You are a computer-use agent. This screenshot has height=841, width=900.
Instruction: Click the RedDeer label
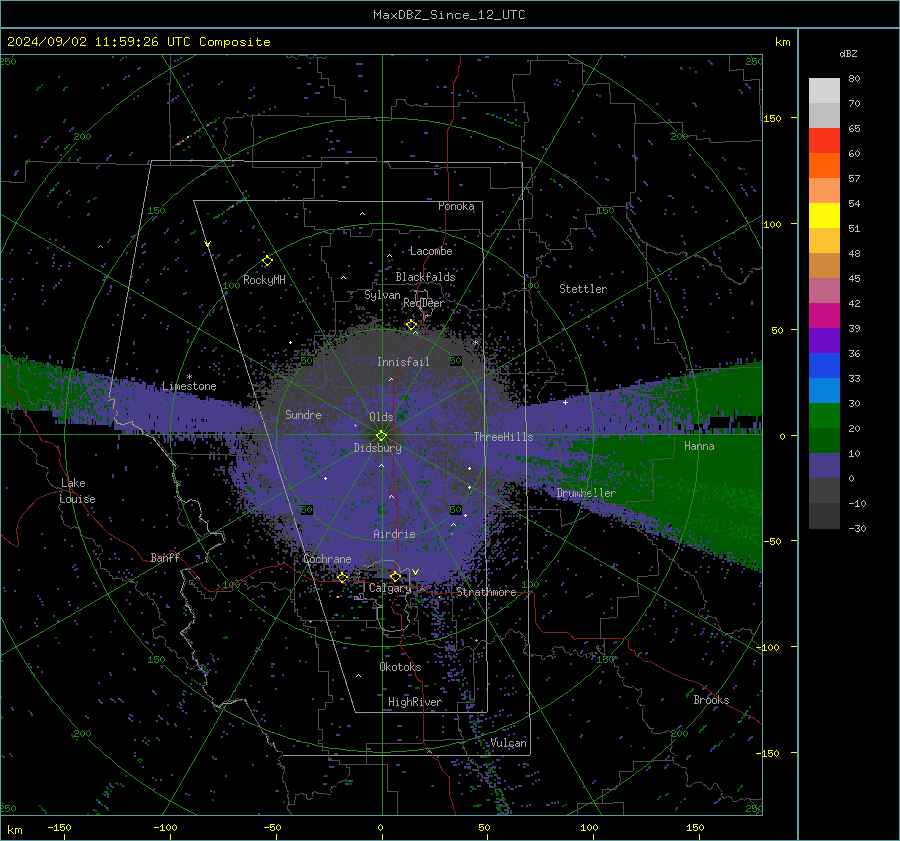click(424, 303)
